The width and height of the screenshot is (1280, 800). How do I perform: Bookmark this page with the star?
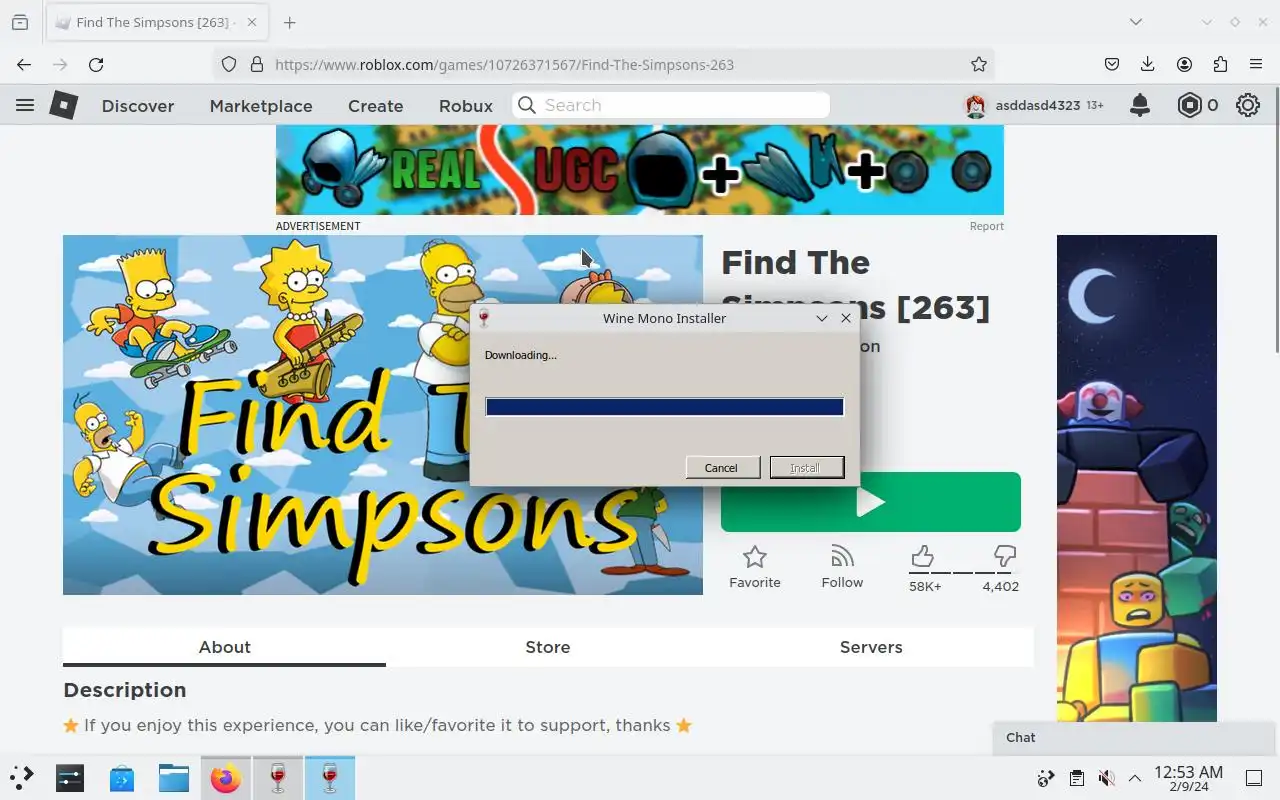(x=979, y=64)
